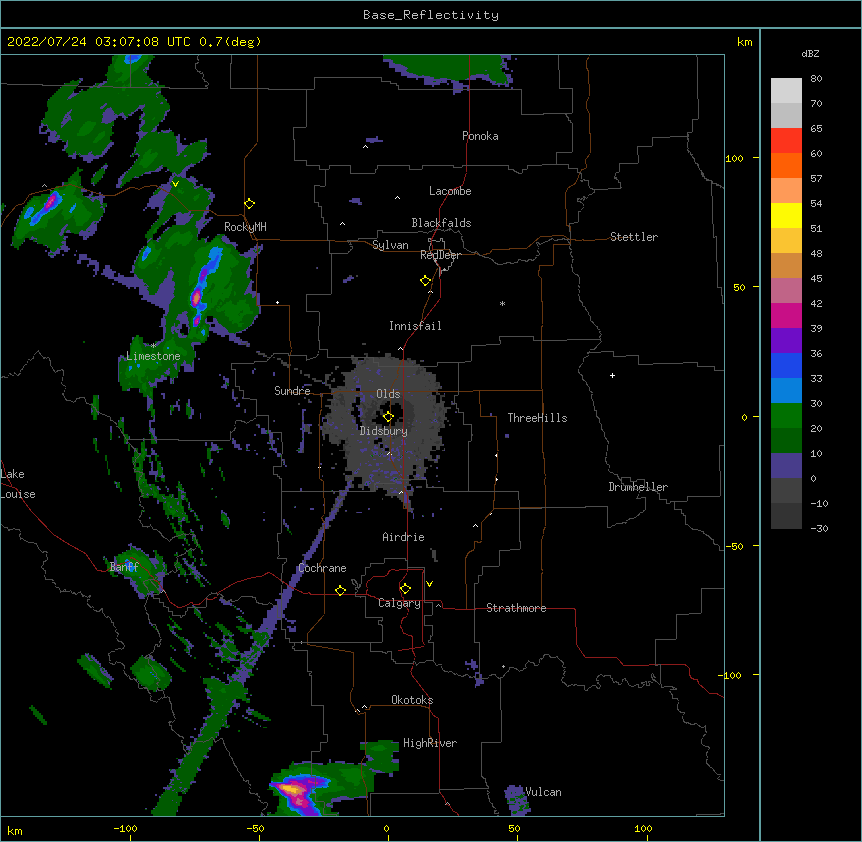Click the 33 dBZ blue legend swatch
862x842 pixels.
tap(786, 365)
